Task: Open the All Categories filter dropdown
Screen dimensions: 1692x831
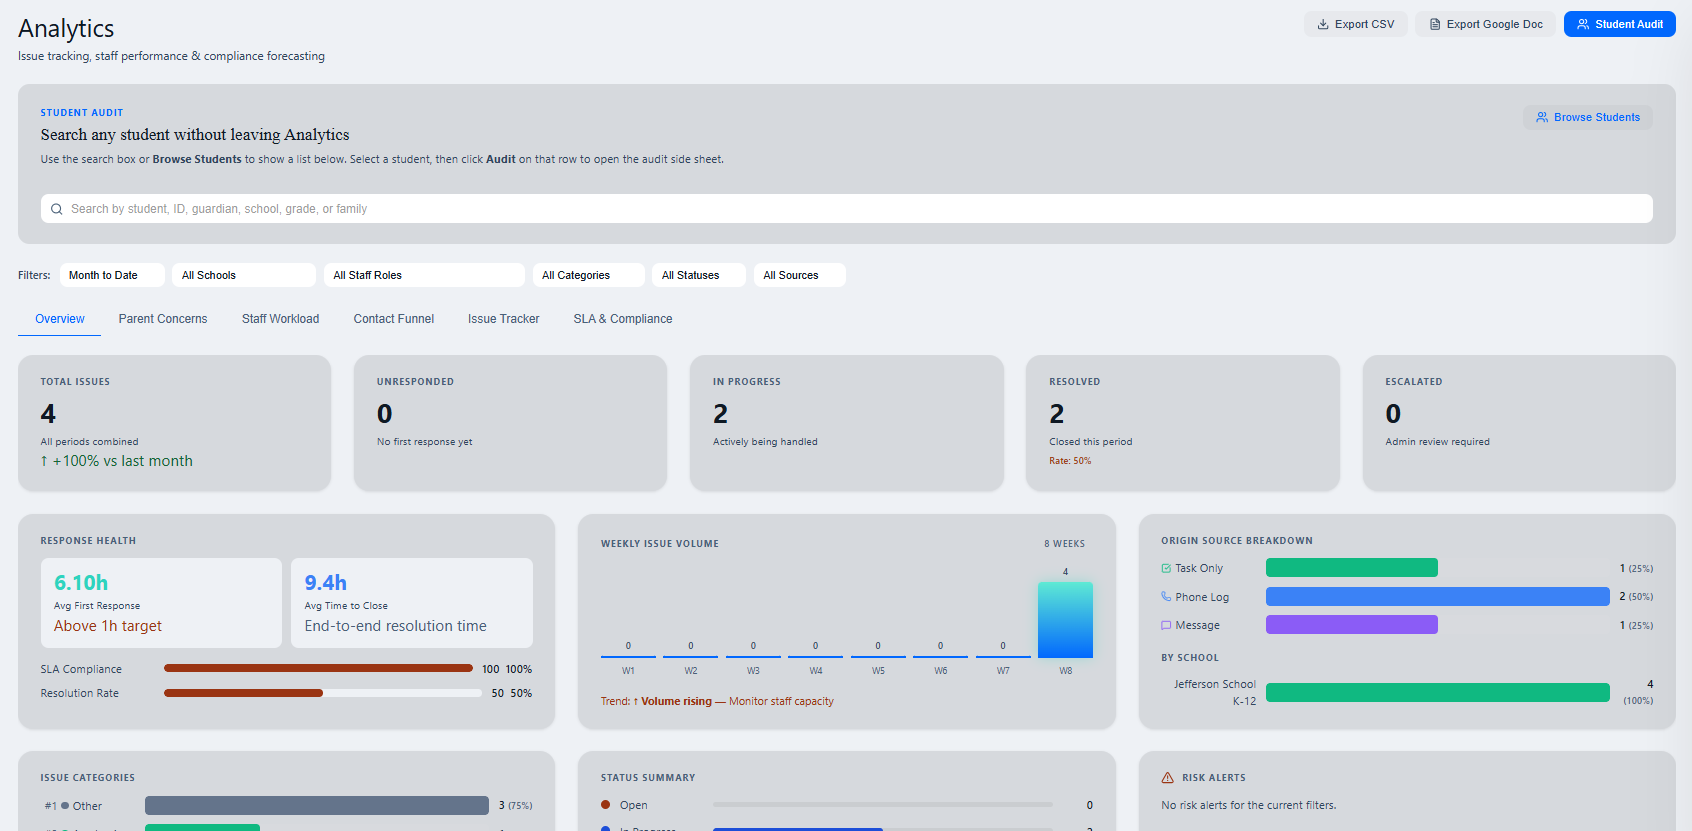Action: tap(588, 275)
